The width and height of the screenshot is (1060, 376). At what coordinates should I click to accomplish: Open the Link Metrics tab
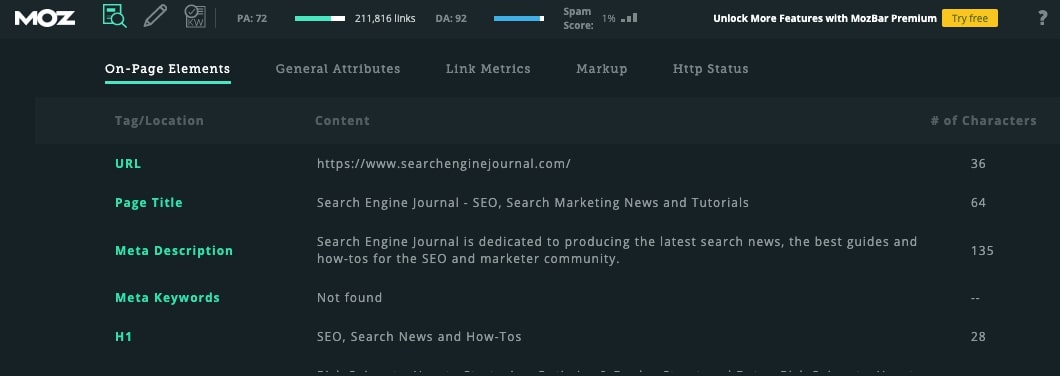click(x=488, y=69)
